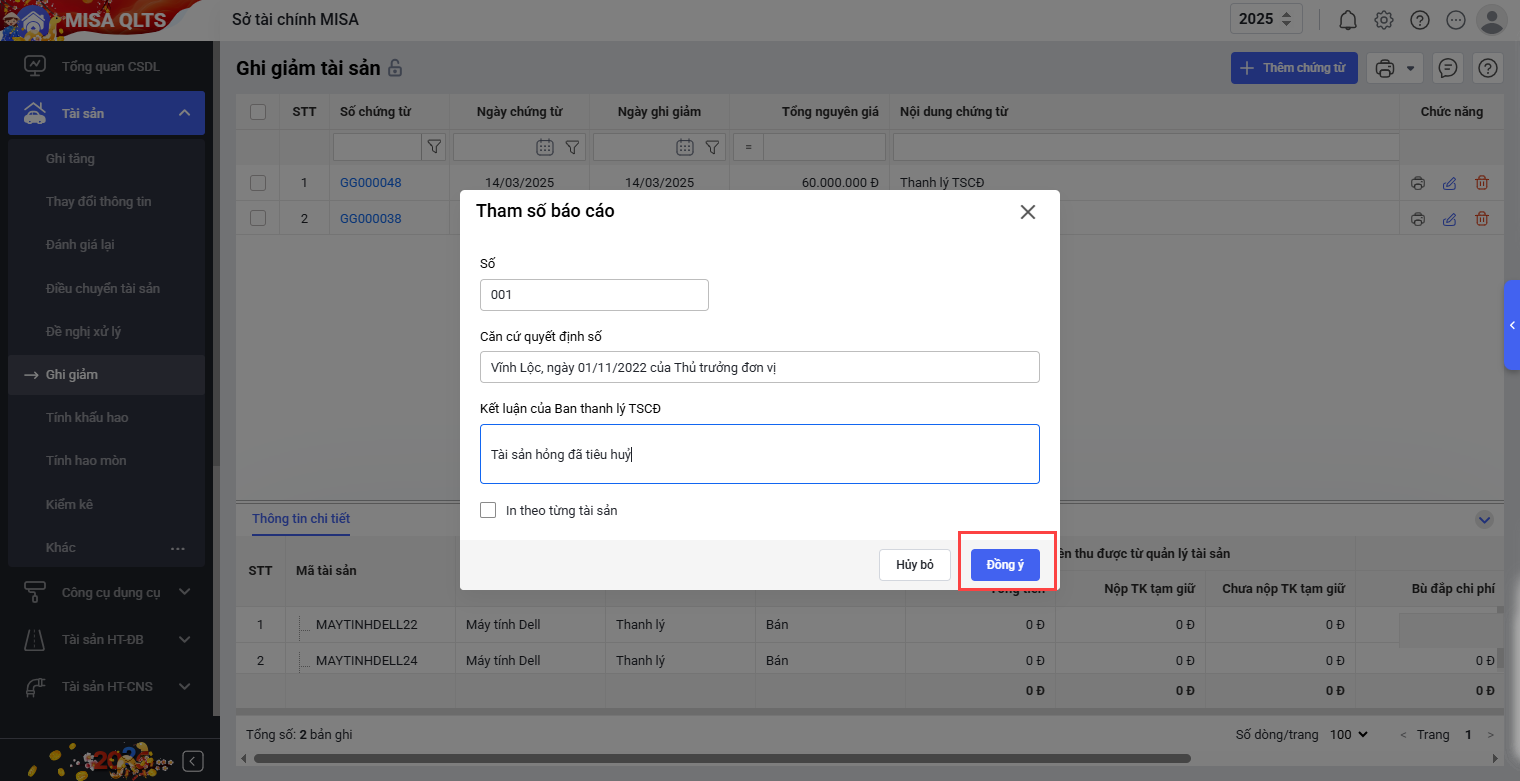Toggle the select-all header checkbox
1520x781 pixels.
(258, 112)
